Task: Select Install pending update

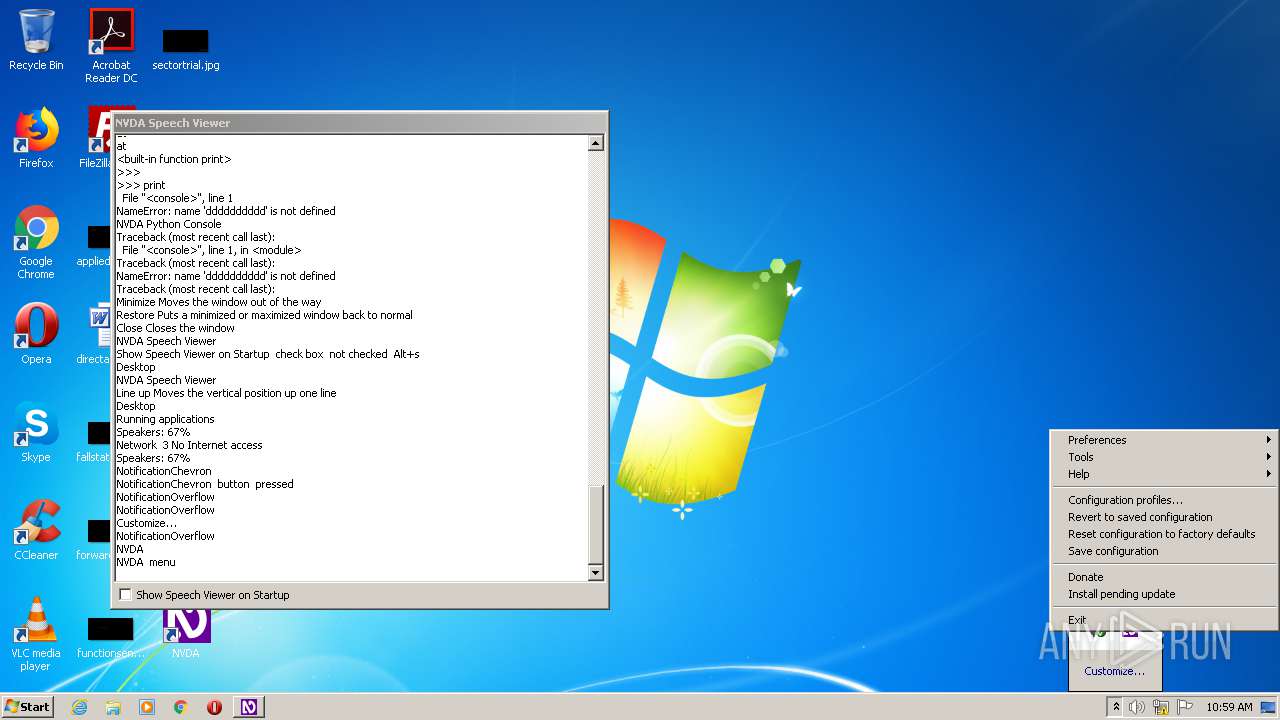Action: 1164,594
